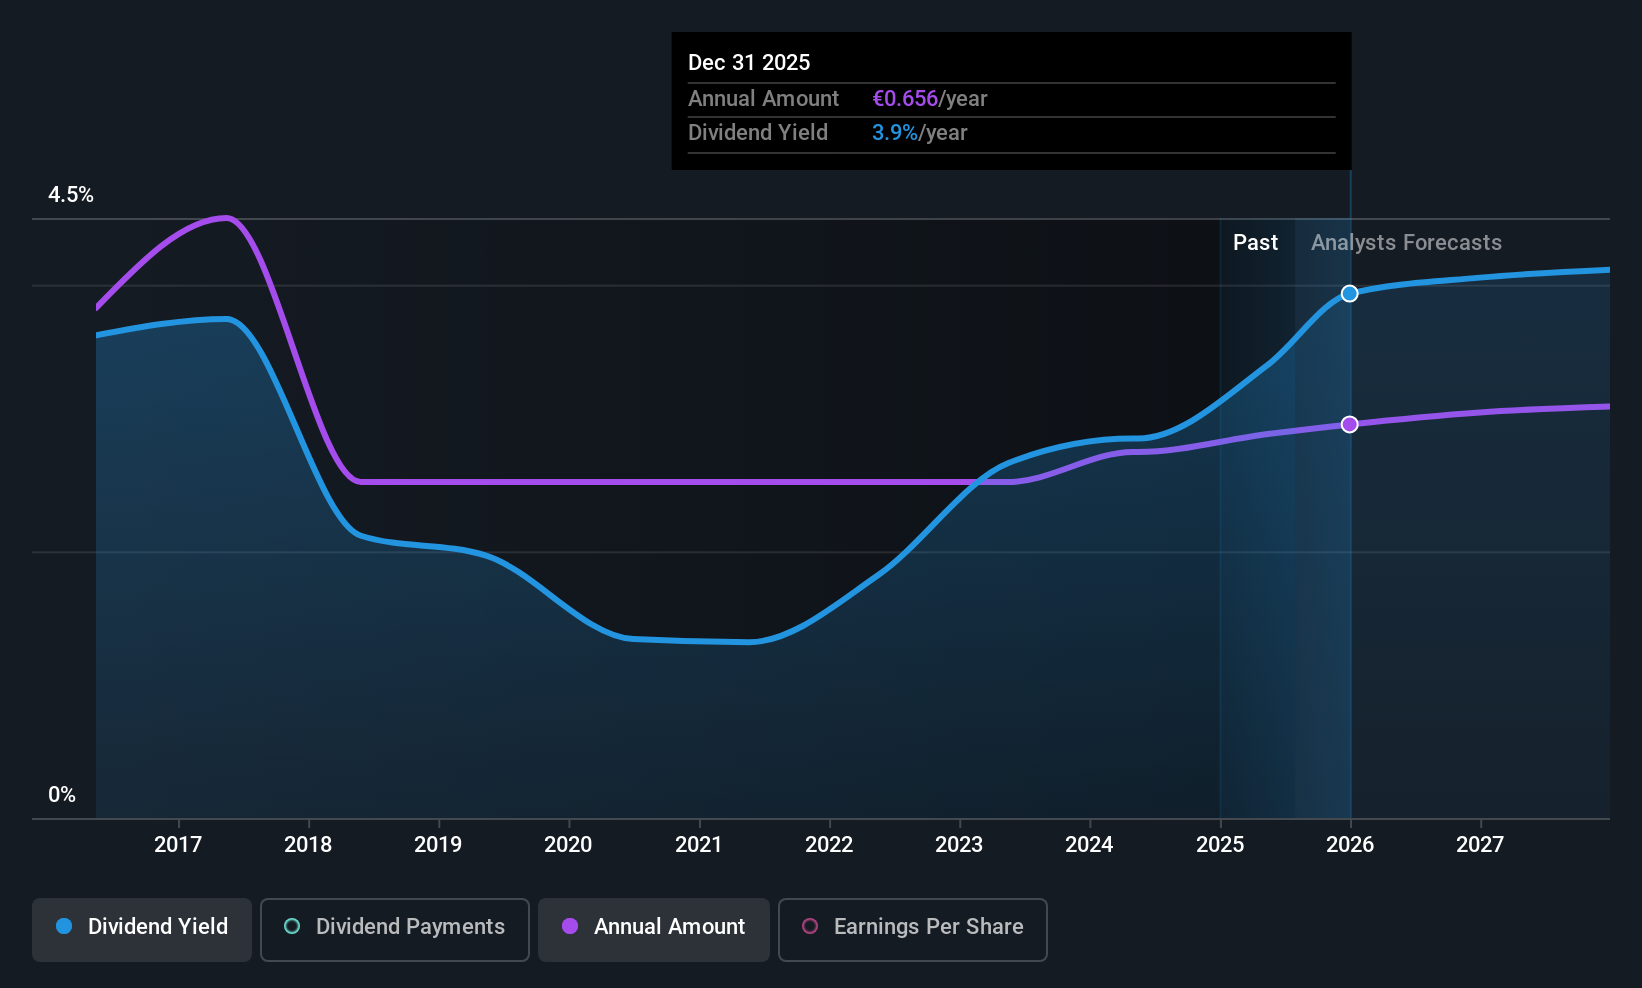Click the 2020 x-axis label
Image resolution: width=1642 pixels, height=988 pixels.
point(568,844)
